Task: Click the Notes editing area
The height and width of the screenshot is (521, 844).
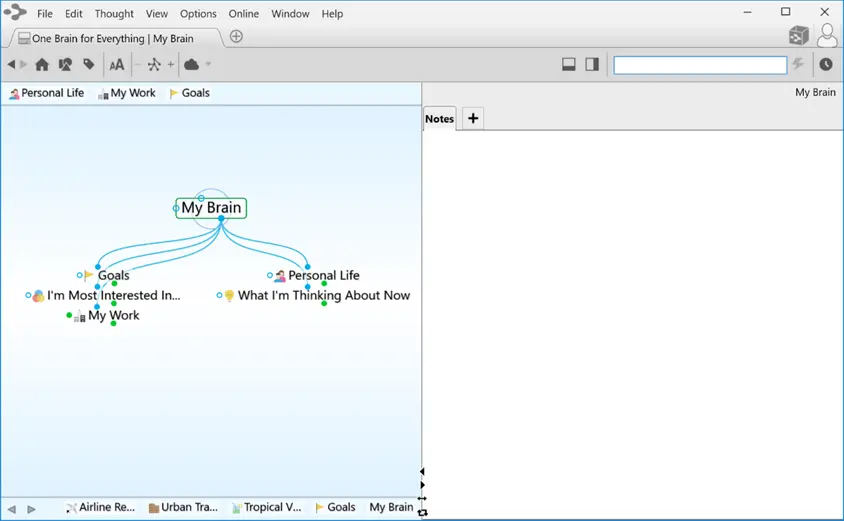Action: pos(633,325)
